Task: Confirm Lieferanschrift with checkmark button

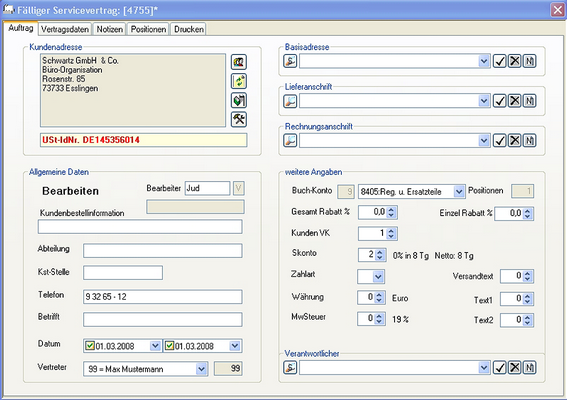Action: (499, 101)
